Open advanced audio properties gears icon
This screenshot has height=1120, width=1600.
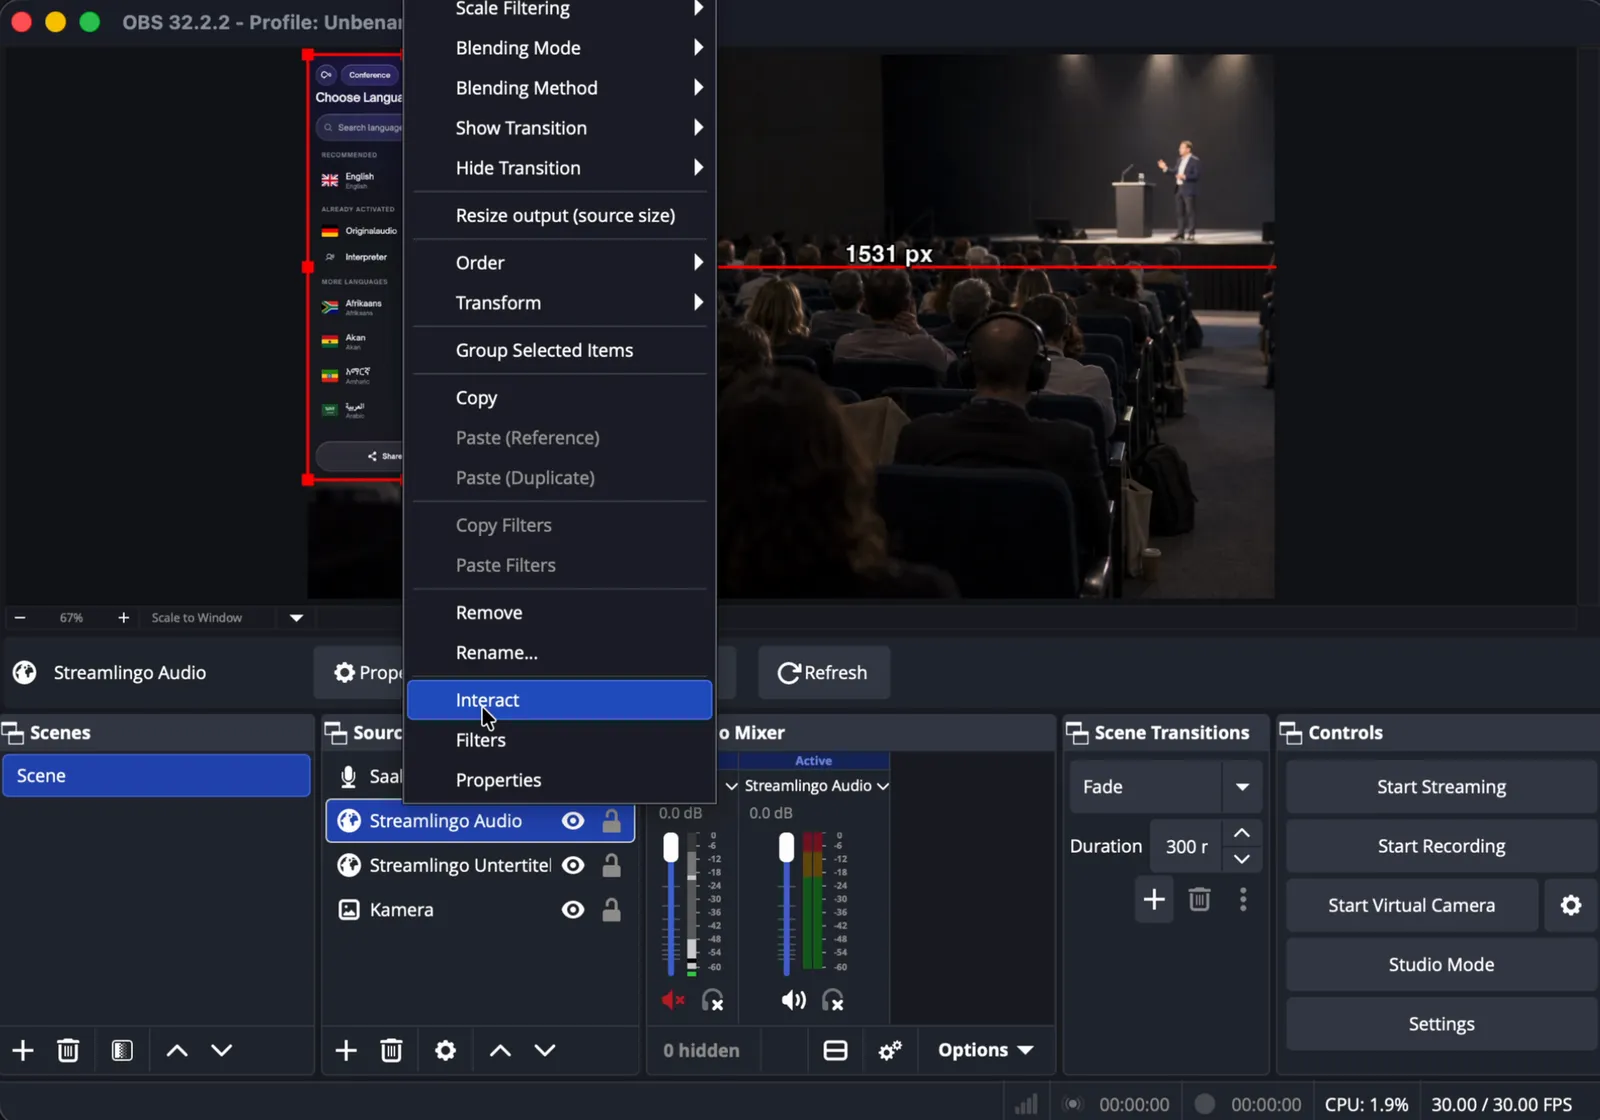(890, 1050)
